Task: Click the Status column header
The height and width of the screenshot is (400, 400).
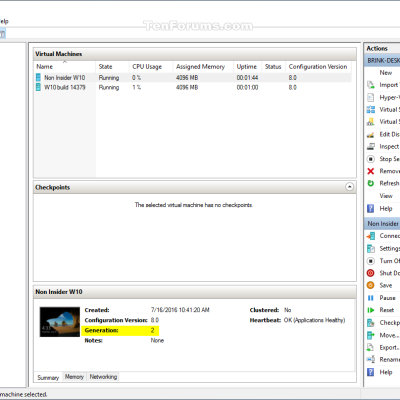Action: tap(274, 67)
